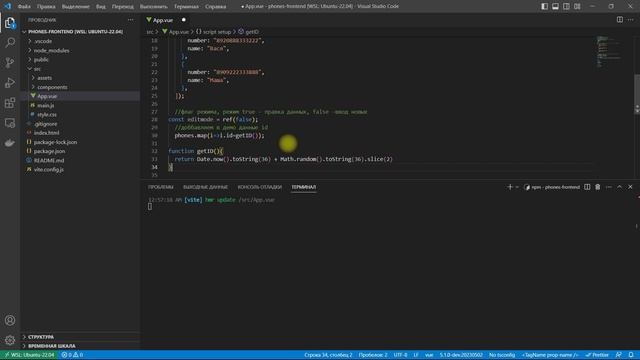
Task: Expand the assets folder
Action: [x=44, y=78]
